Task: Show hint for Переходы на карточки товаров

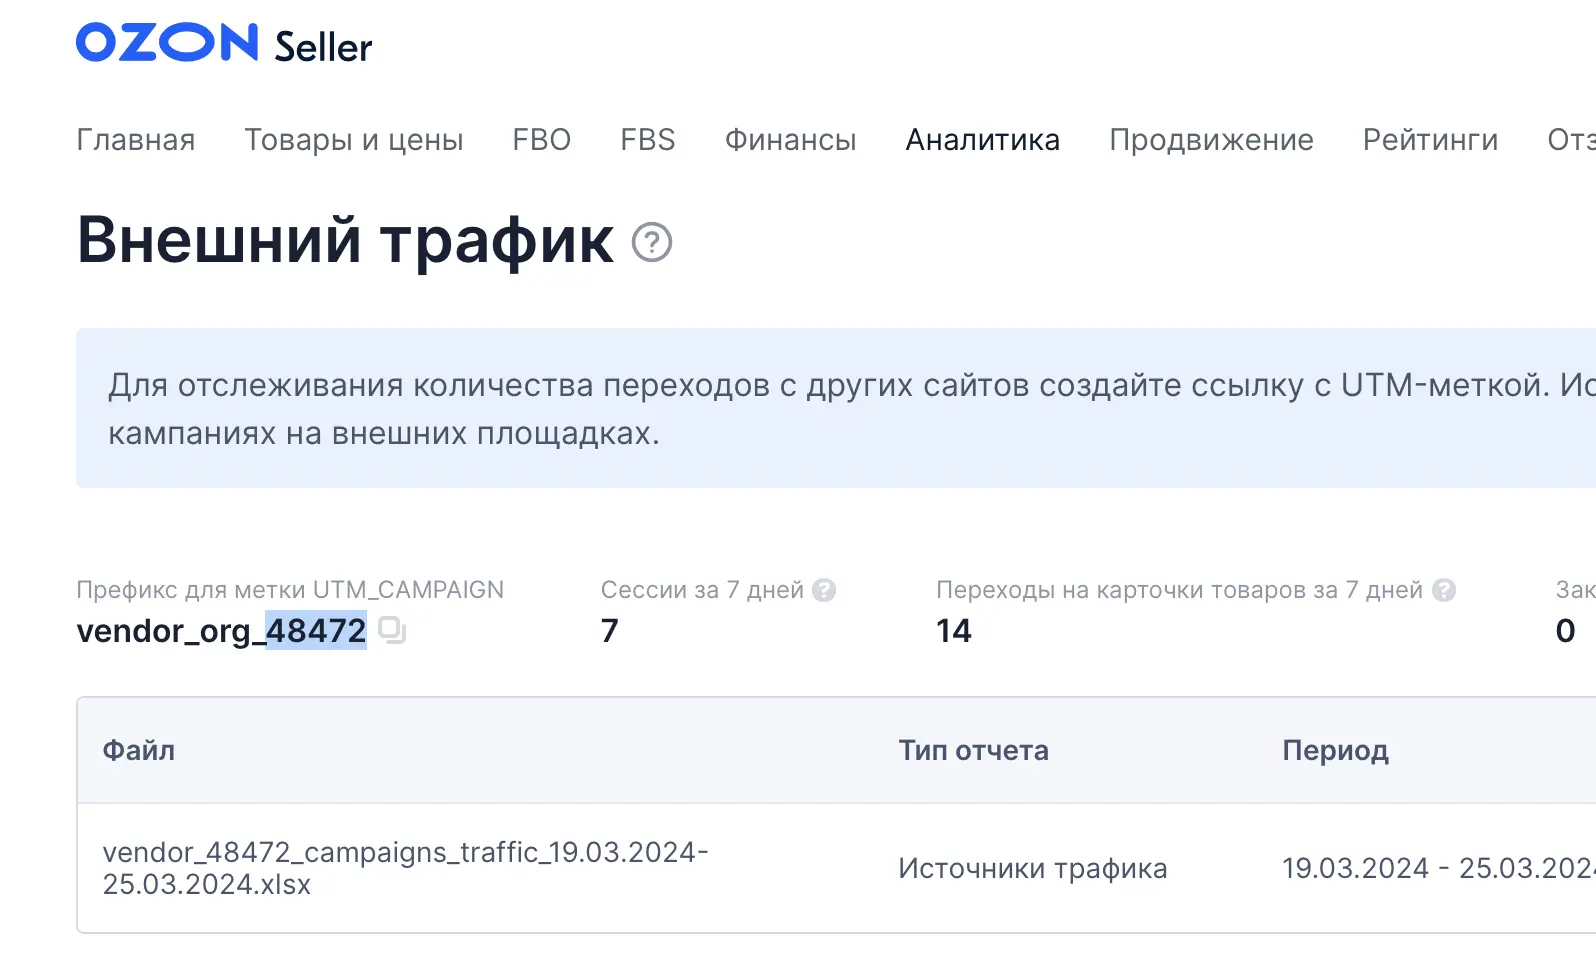Action: [x=1444, y=590]
